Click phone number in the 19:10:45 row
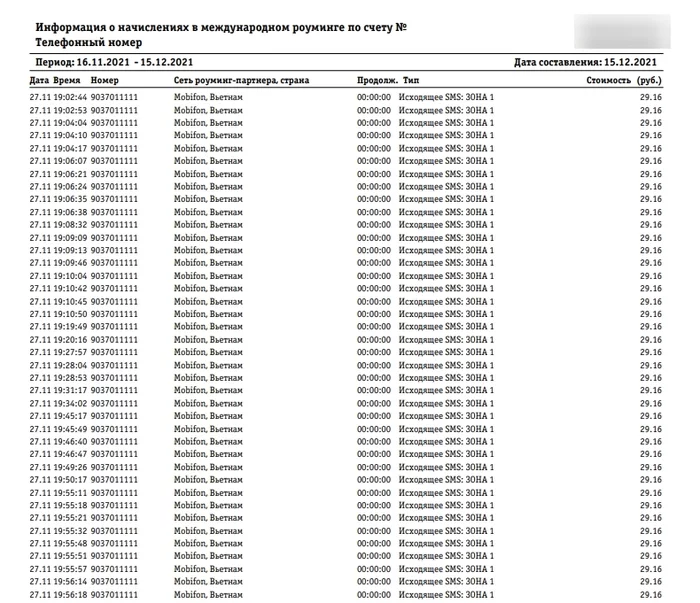Viewport: 700px width, 603px height. pyautogui.click(x=114, y=302)
